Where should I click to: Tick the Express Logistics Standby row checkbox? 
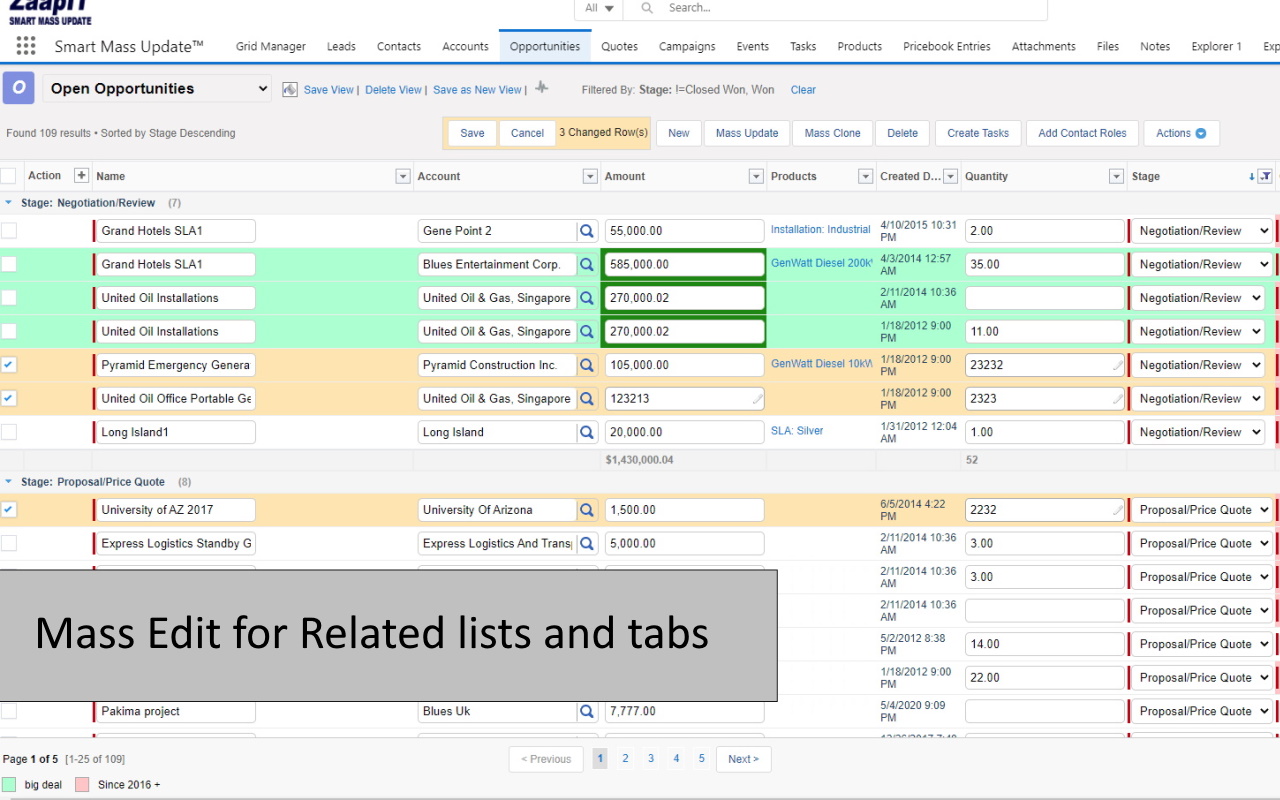(9, 544)
